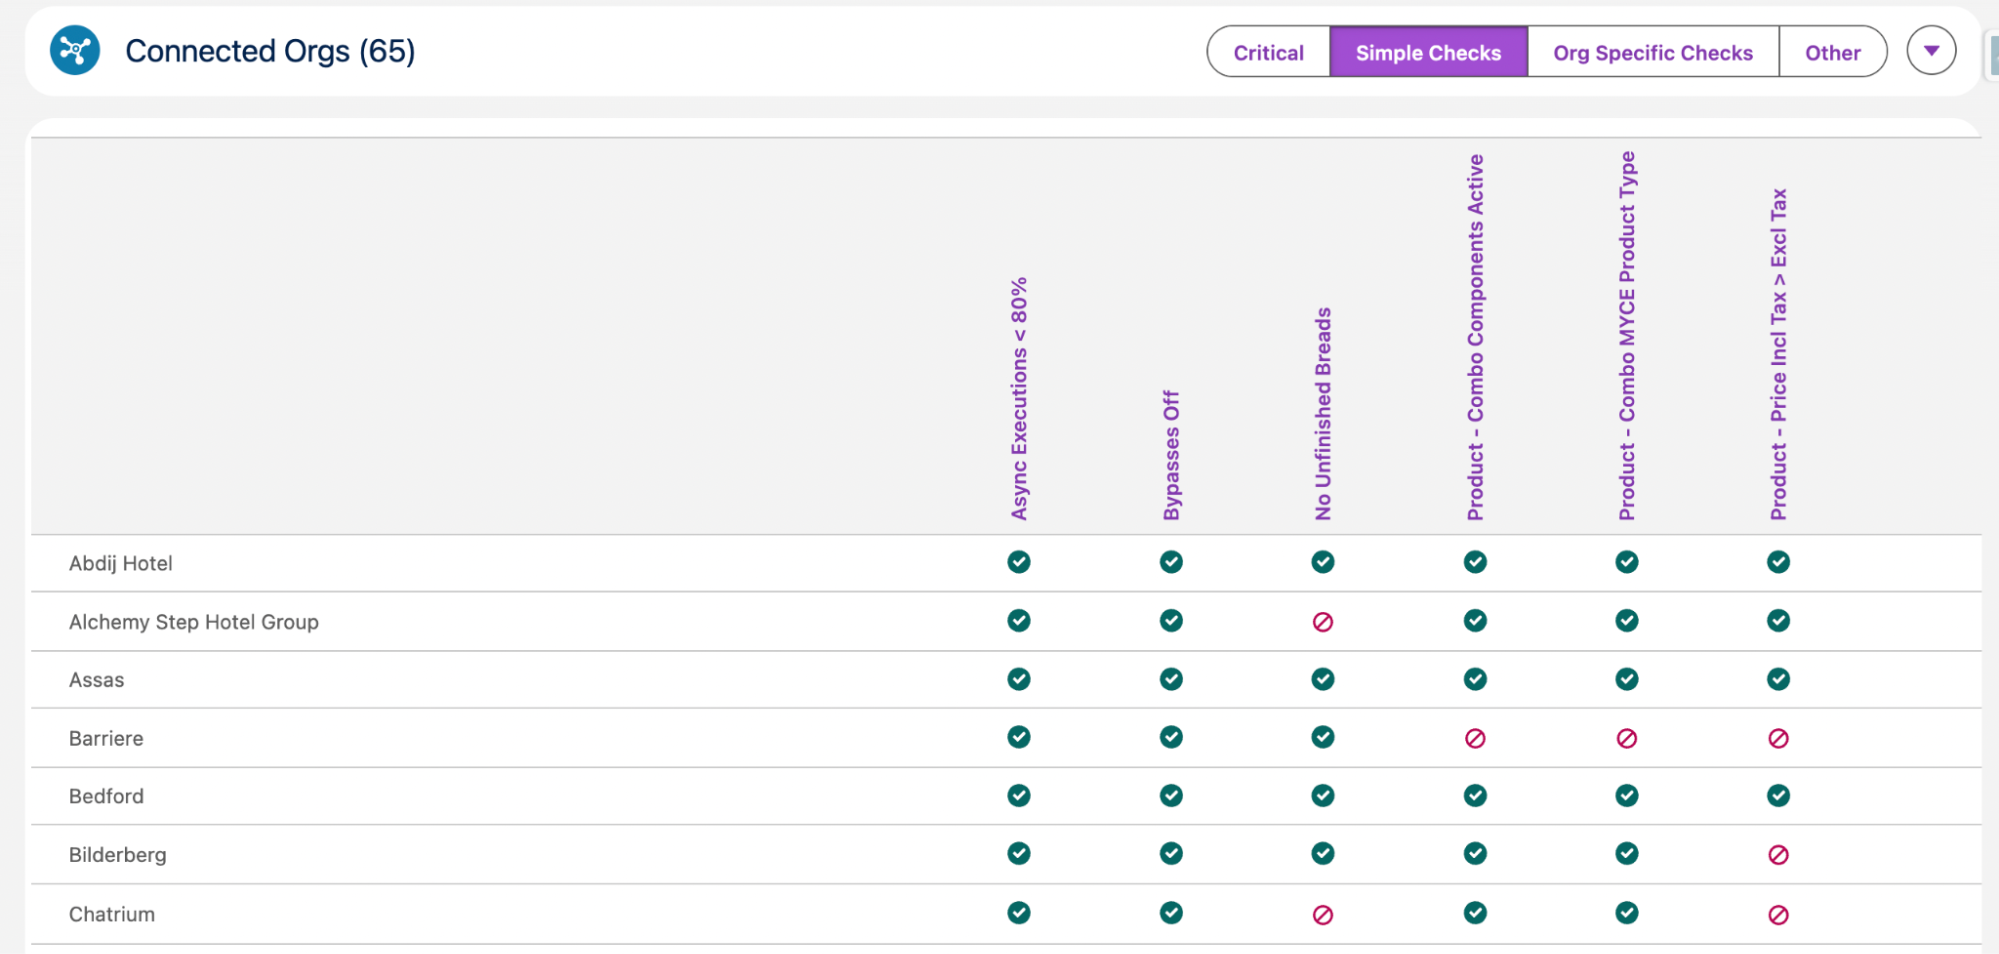Click Abdij Hotel's Async Executions check icon
The height and width of the screenshot is (954, 1999).
pos(1019,563)
